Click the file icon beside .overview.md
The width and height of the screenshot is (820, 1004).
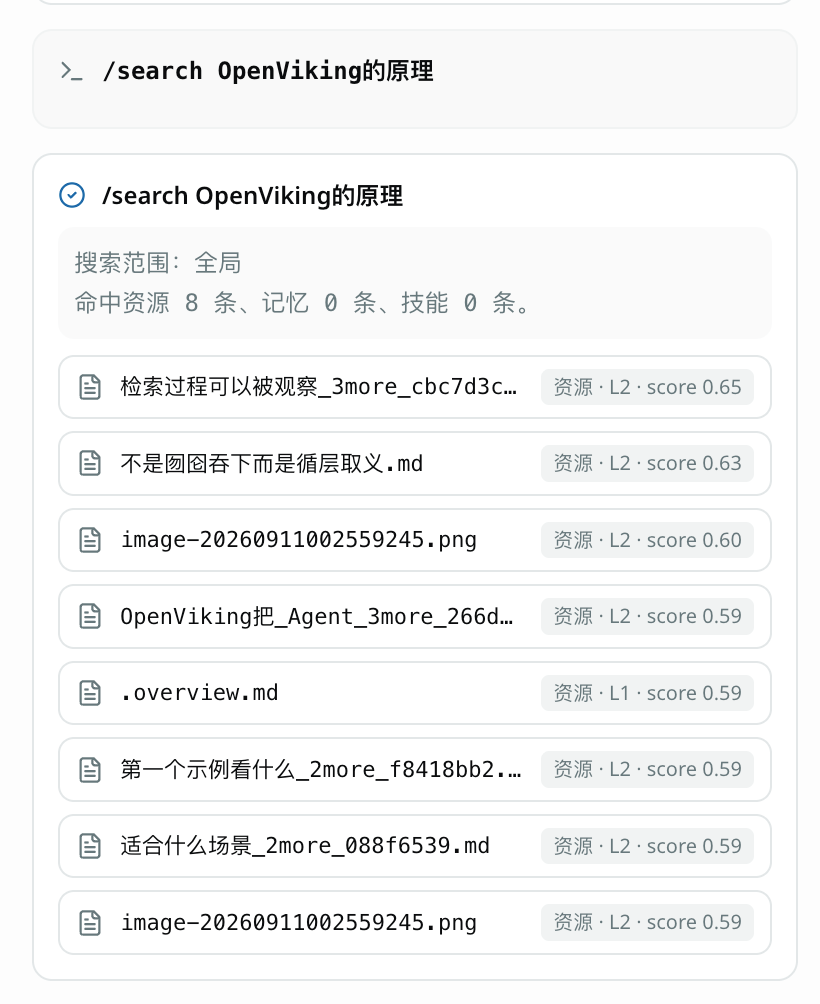90,693
